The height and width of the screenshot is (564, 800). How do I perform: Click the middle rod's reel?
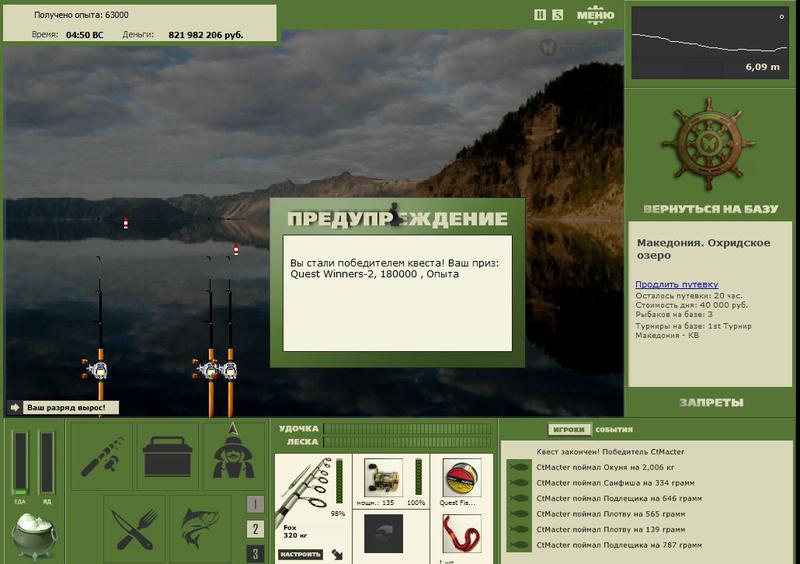pos(207,370)
